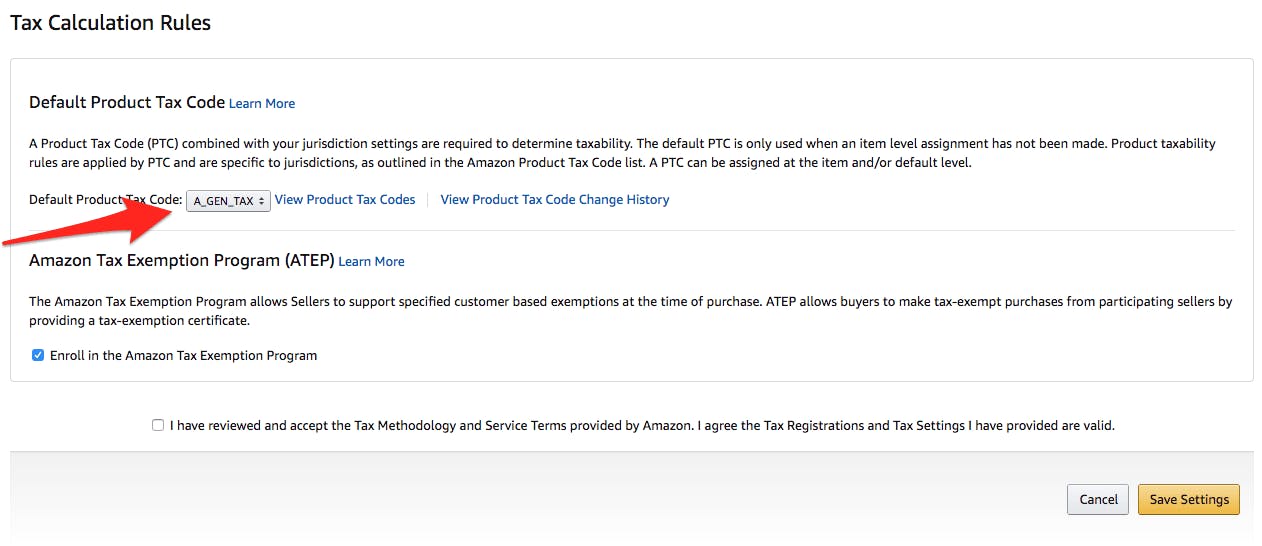The image size is (1262, 546).
Task: Click the "Enroll in the Amazon Tax Exemption Program" label
Action: coord(183,355)
